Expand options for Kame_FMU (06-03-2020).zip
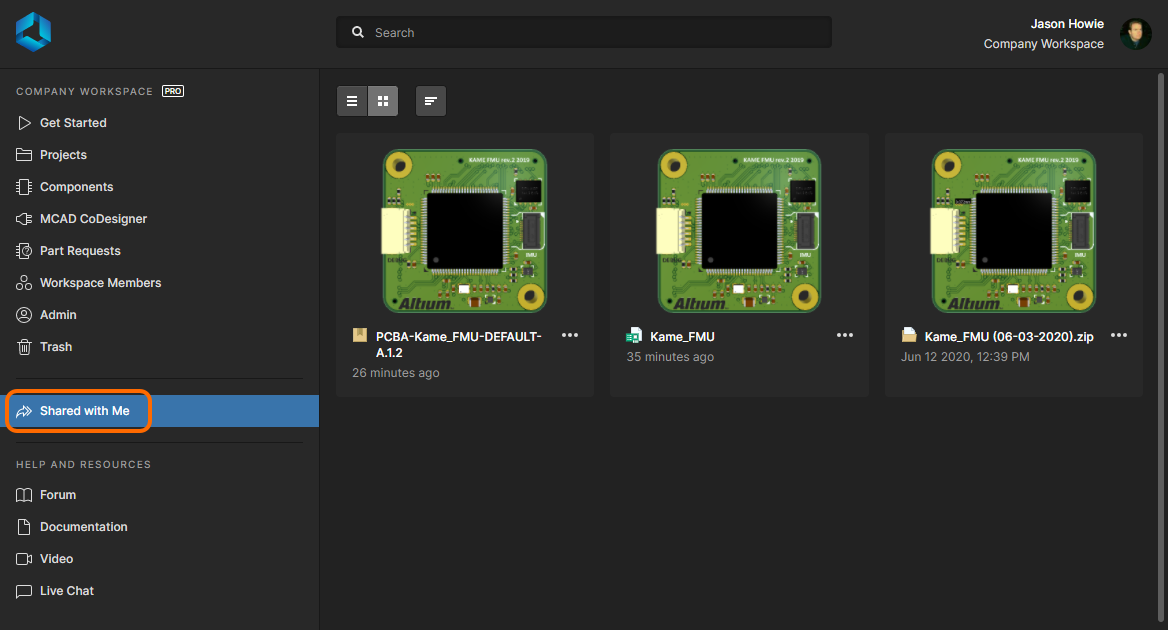Image resolution: width=1168 pixels, height=630 pixels. (x=1119, y=336)
